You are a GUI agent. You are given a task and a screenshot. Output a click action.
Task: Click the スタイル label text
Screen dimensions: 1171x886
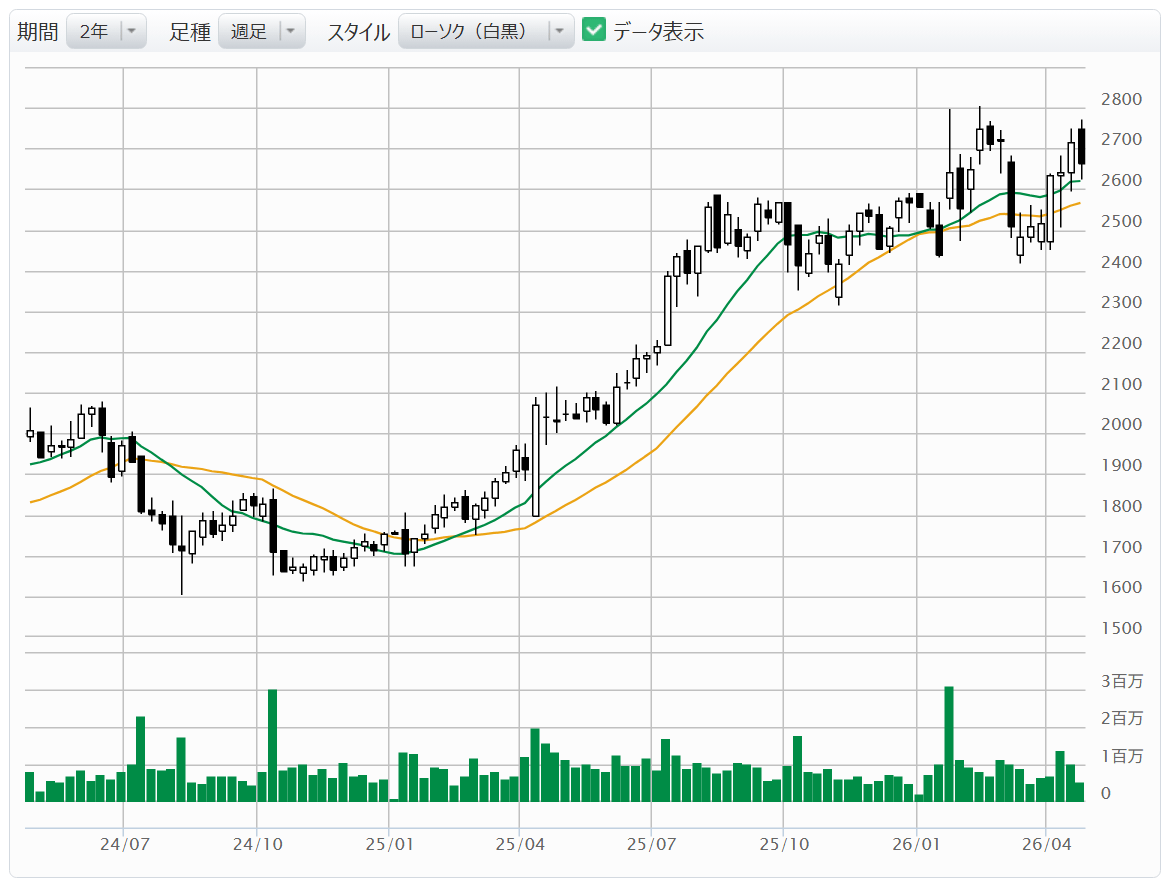point(358,32)
